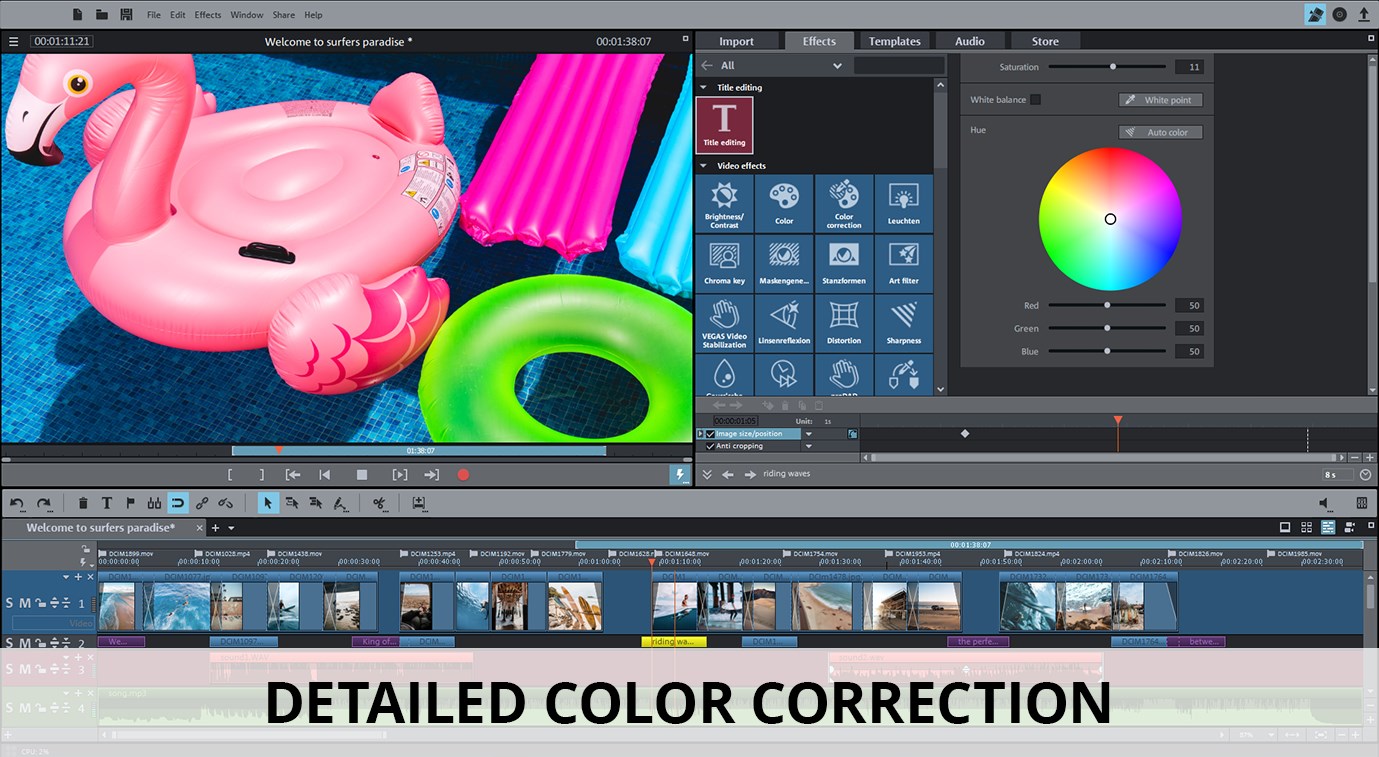This screenshot has height=757, width=1379.
Task: Select the Sharpness video effect
Action: [904, 322]
